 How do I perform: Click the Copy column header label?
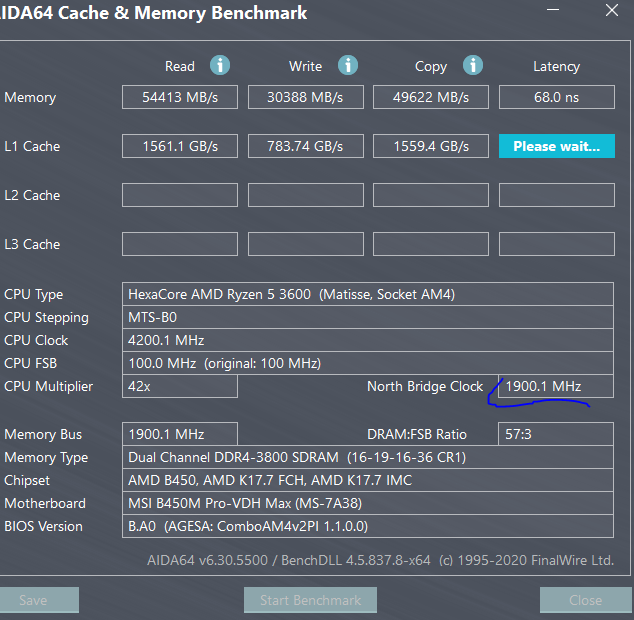coord(431,67)
